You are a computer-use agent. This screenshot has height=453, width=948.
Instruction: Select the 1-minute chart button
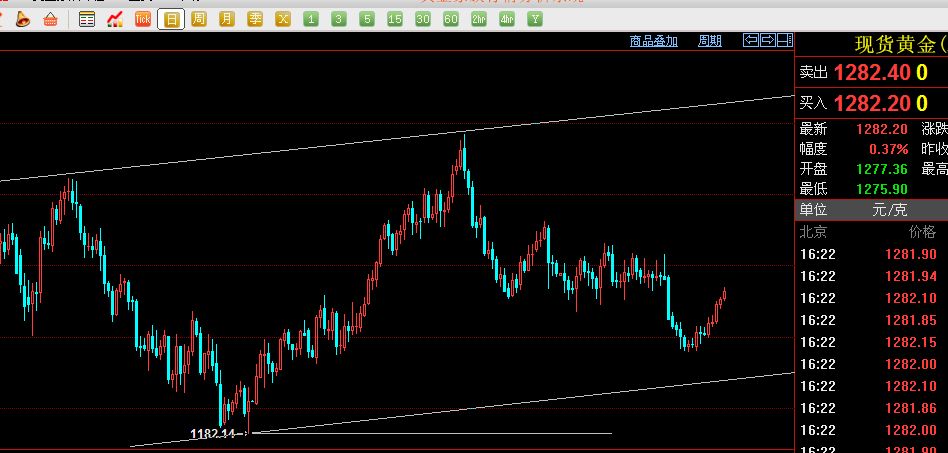tap(311, 19)
